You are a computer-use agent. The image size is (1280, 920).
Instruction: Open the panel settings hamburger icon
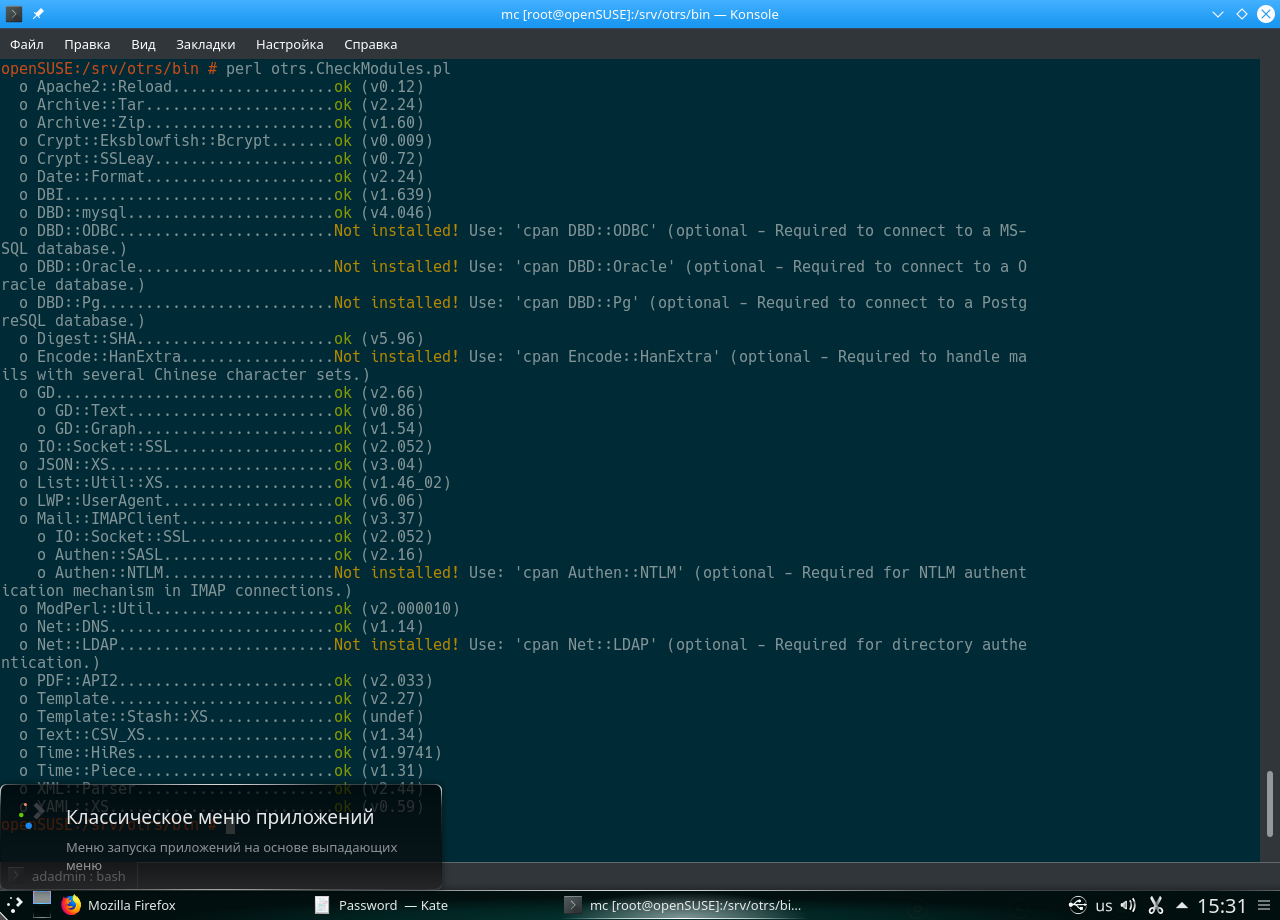[x=1264, y=905]
